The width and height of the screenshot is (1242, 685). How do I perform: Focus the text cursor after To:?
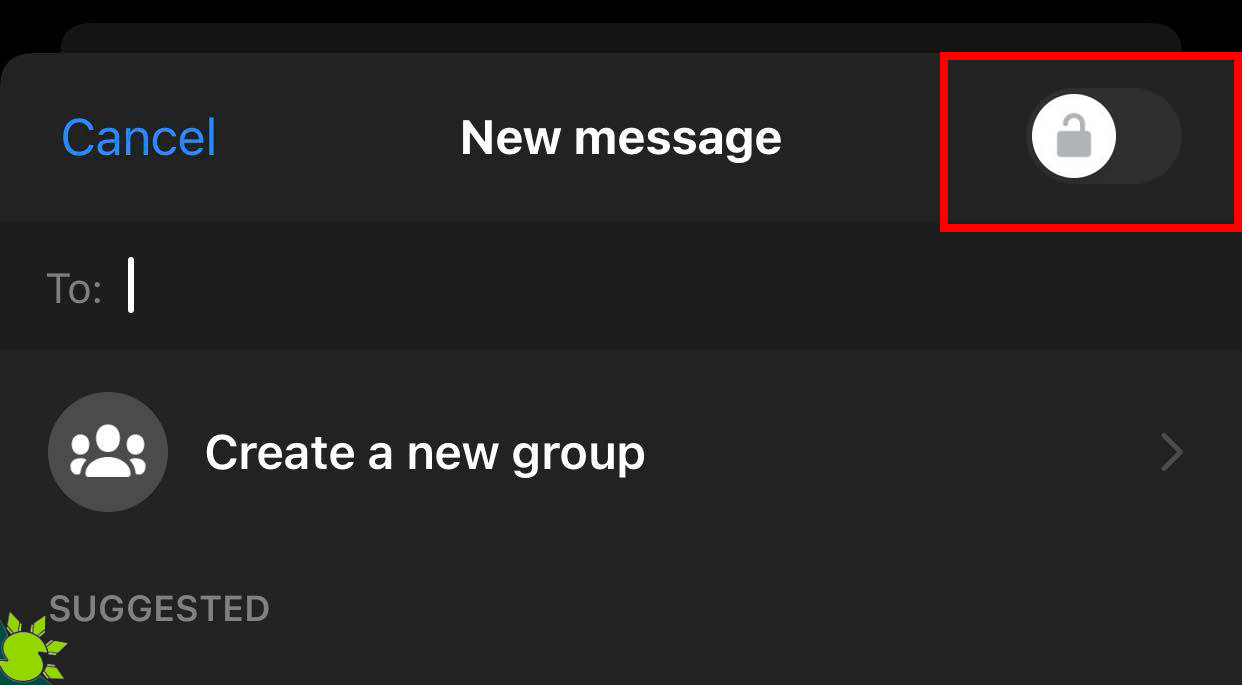coord(131,286)
